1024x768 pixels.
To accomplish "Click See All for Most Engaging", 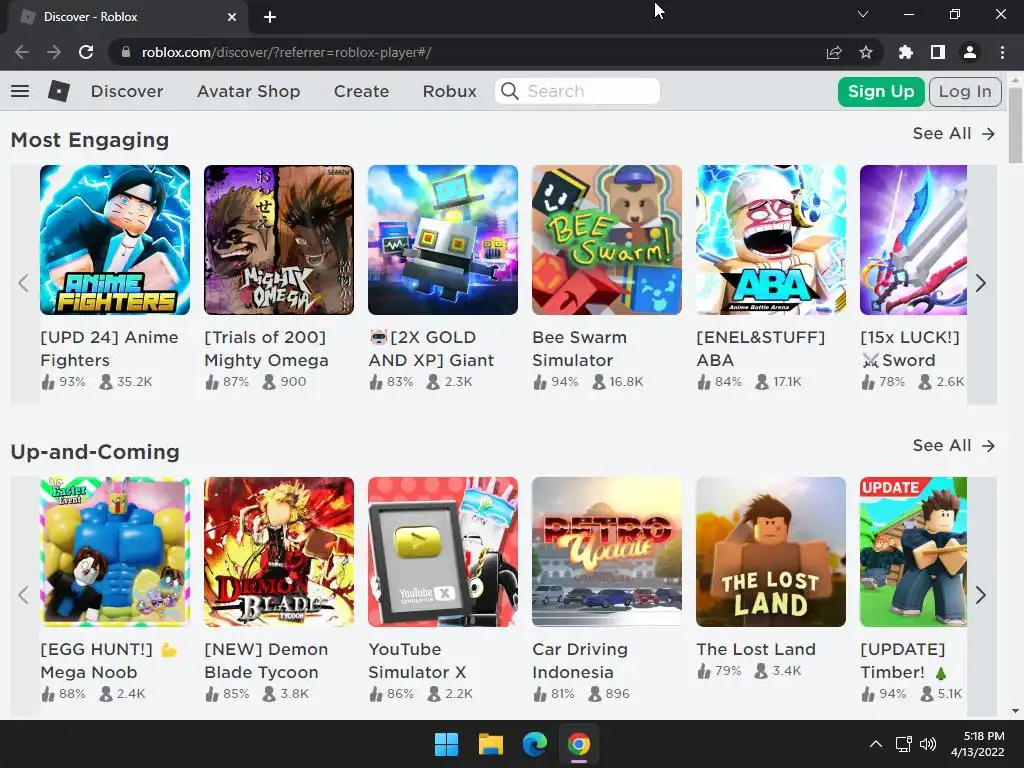I will pos(953,133).
